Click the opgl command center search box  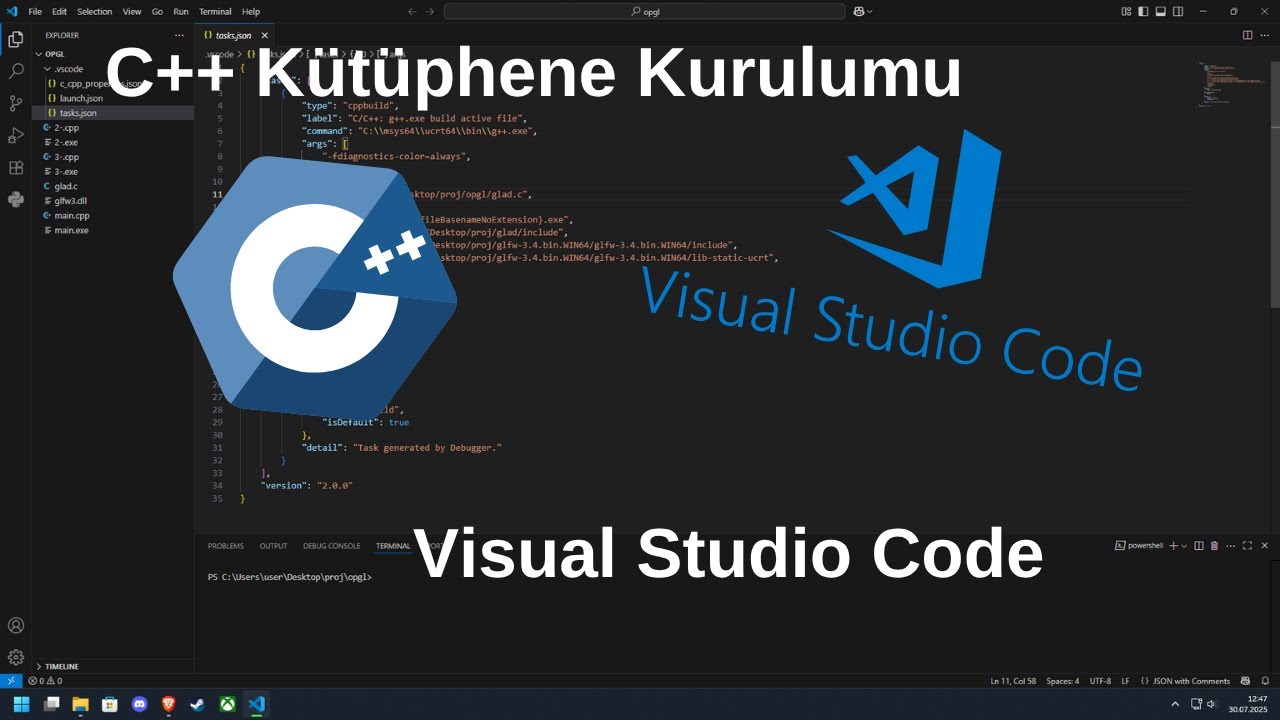644,11
